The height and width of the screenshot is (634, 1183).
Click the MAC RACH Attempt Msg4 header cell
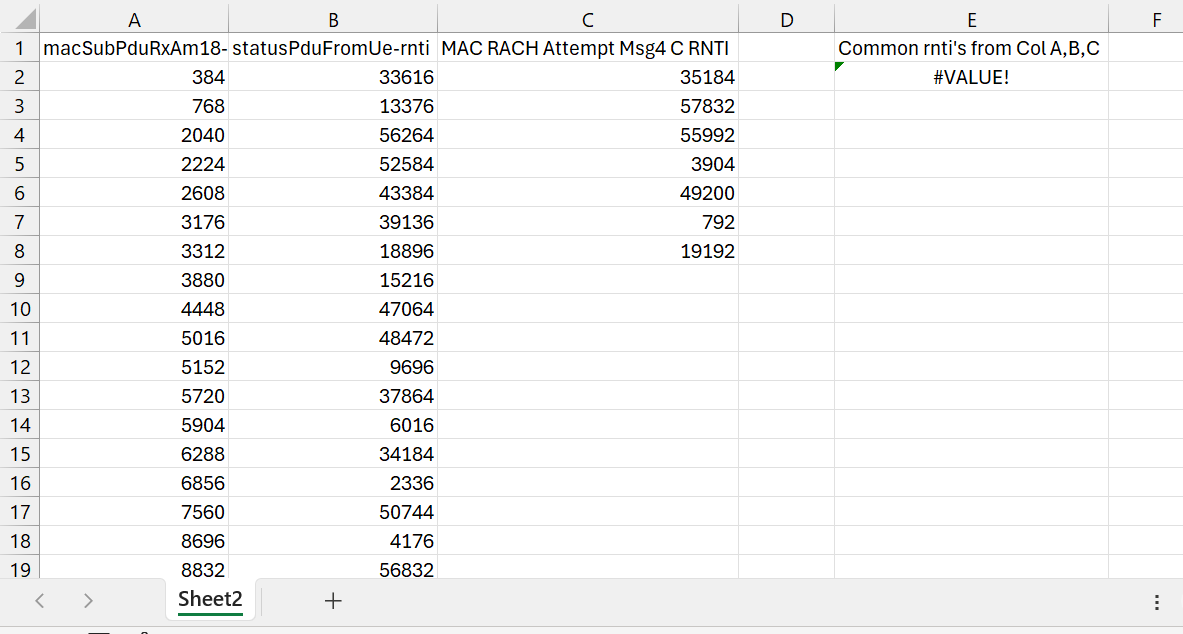(587, 47)
